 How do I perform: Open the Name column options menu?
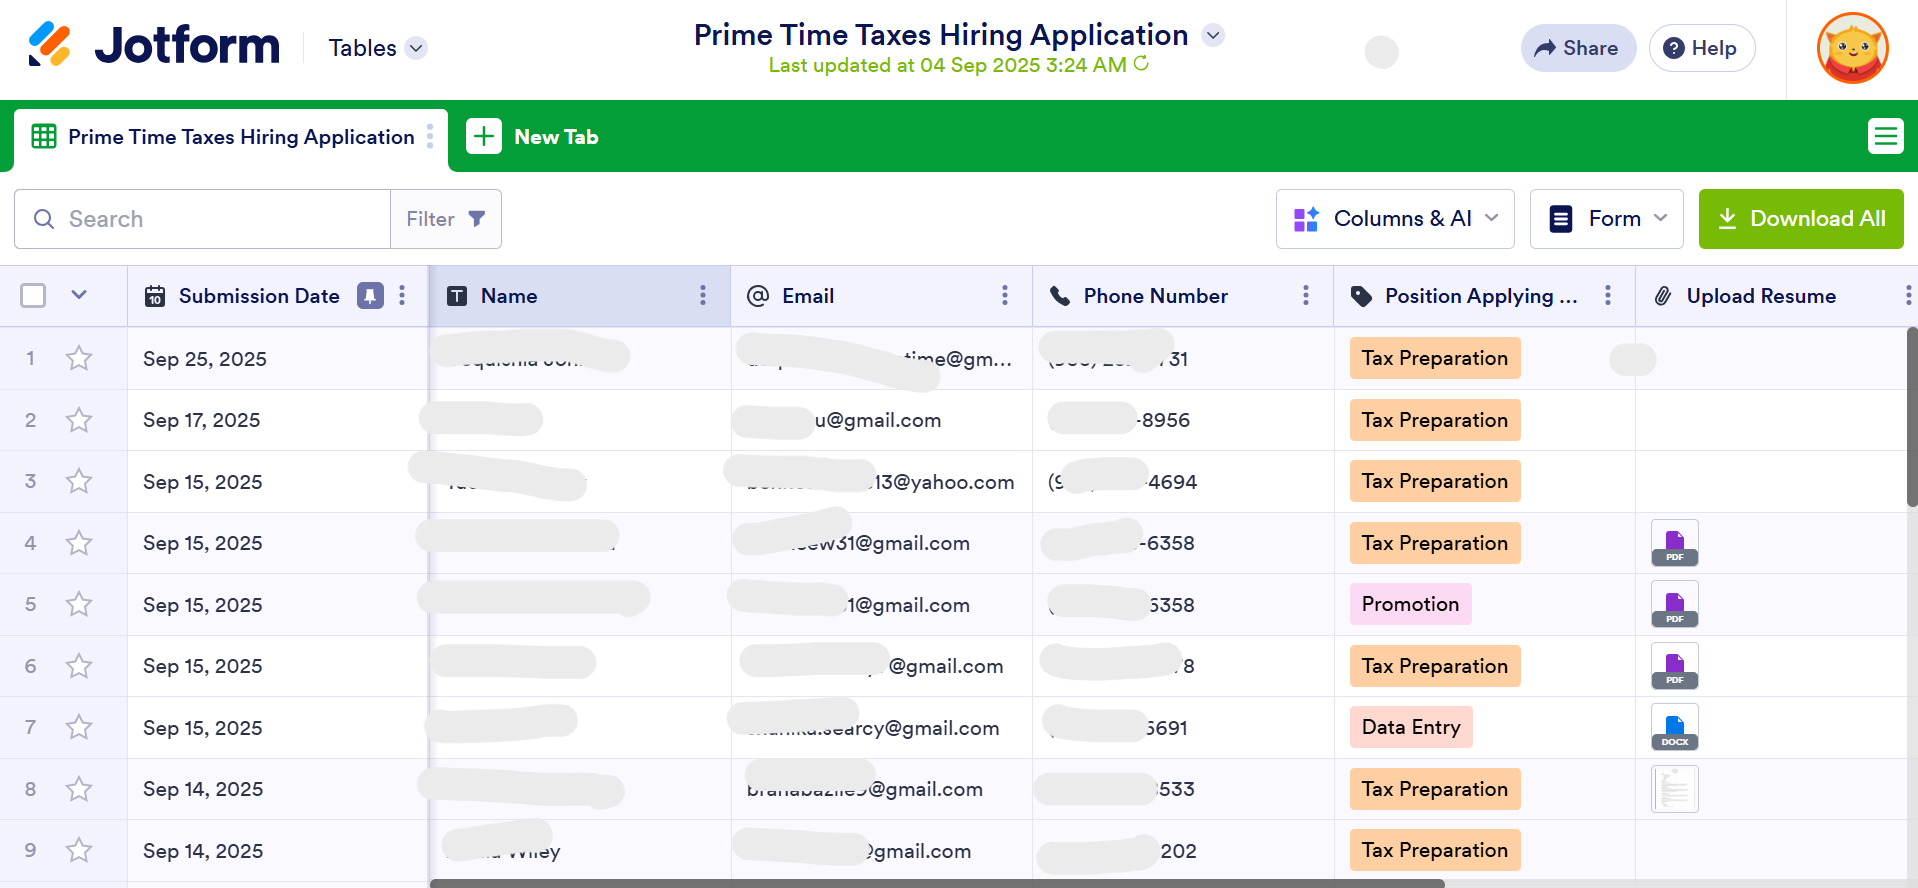pos(703,296)
